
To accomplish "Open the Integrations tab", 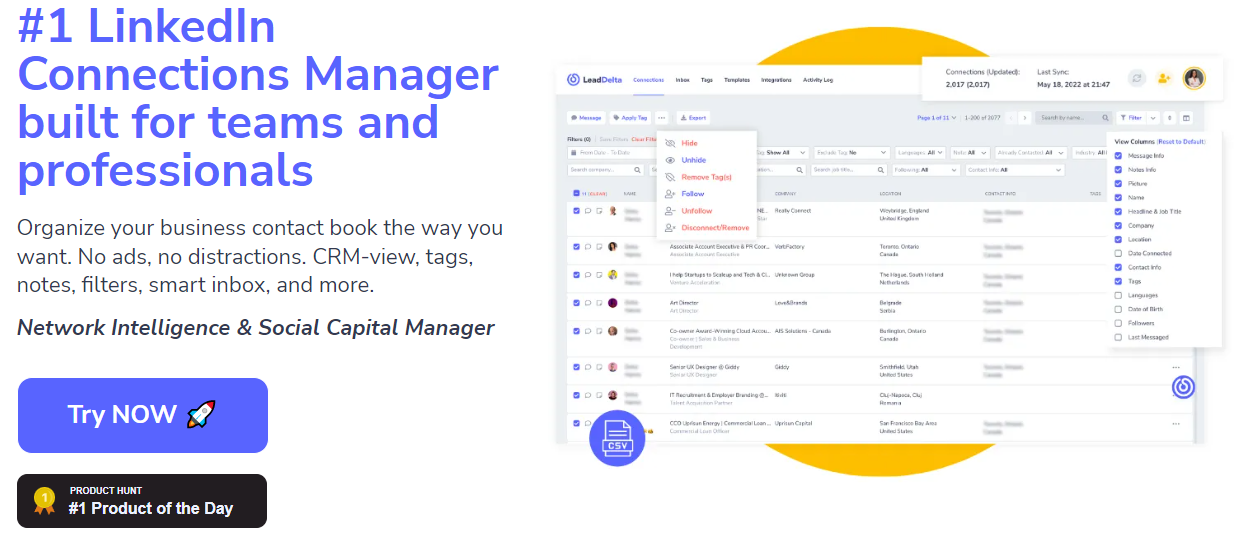I will [776, 80].
